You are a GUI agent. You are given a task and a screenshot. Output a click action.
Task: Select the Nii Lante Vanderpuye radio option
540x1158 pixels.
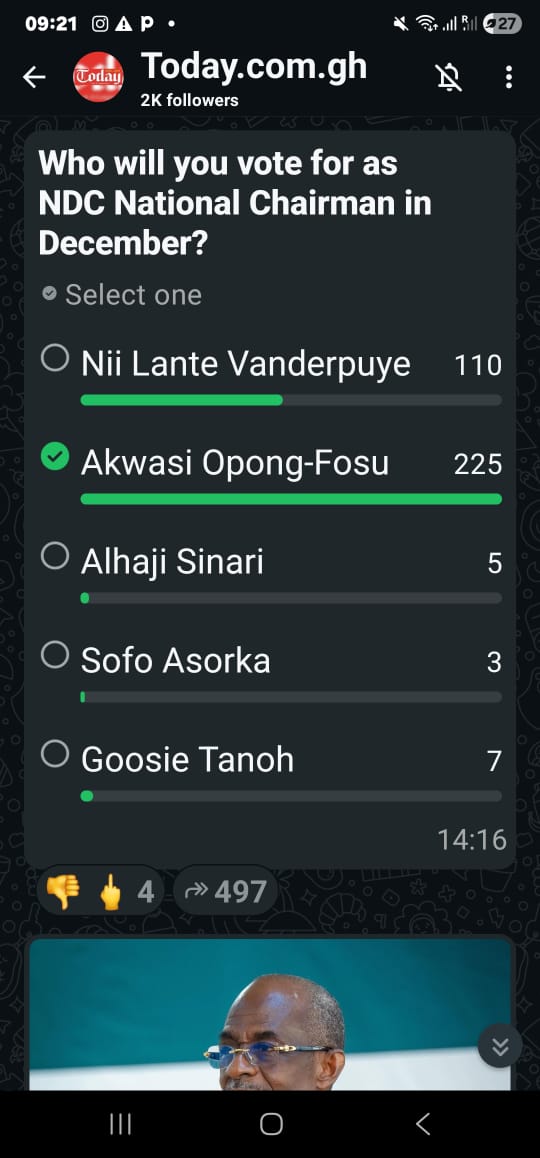tap(55, 358)
